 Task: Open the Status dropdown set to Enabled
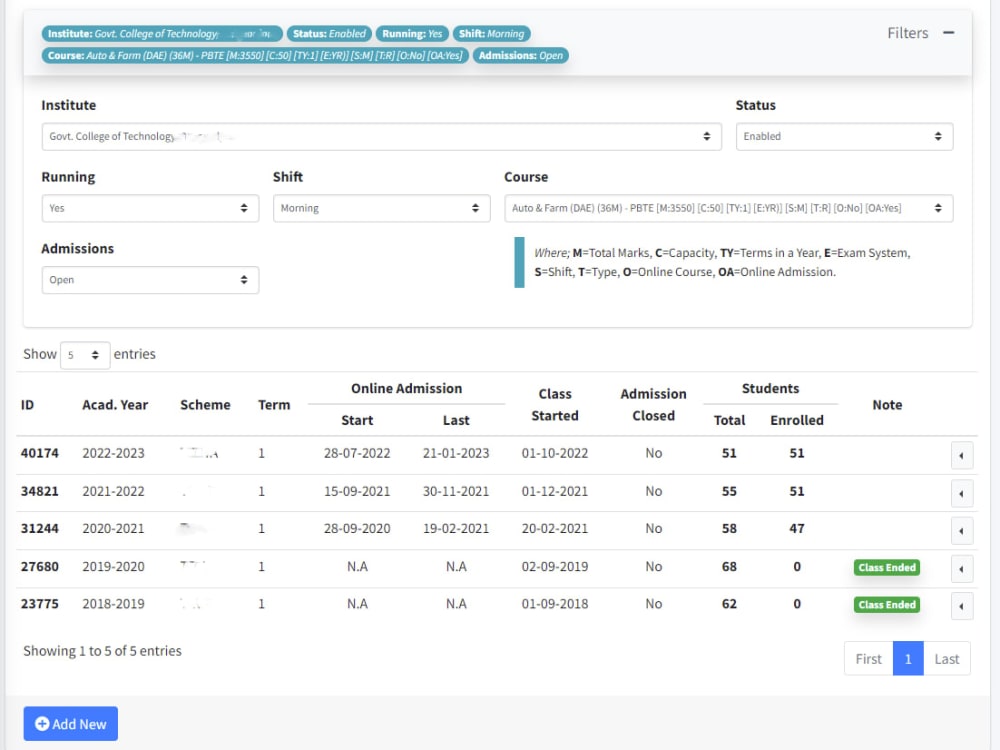[x=844, y=136]
